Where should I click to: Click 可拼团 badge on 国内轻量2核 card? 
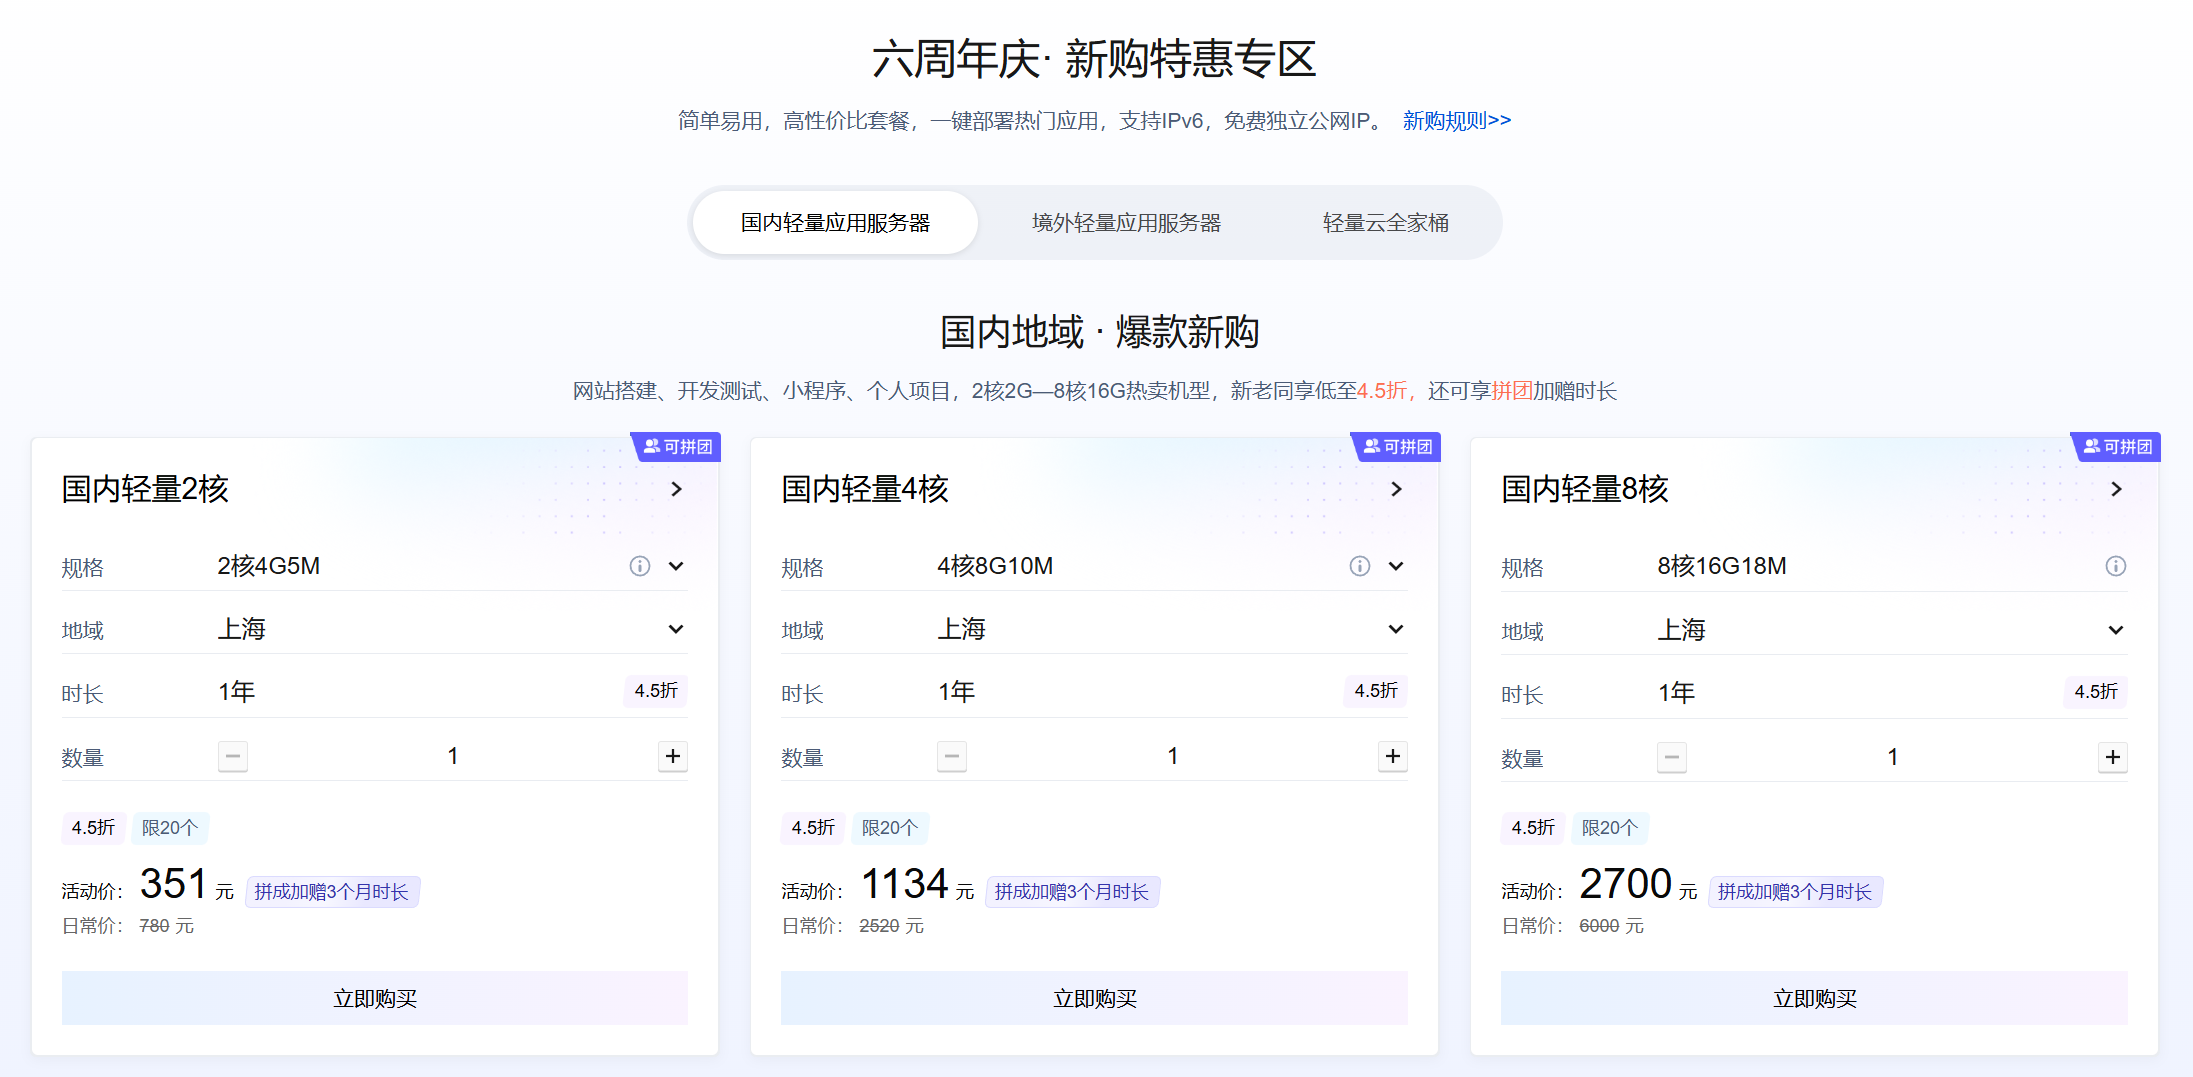click(677, 446)
